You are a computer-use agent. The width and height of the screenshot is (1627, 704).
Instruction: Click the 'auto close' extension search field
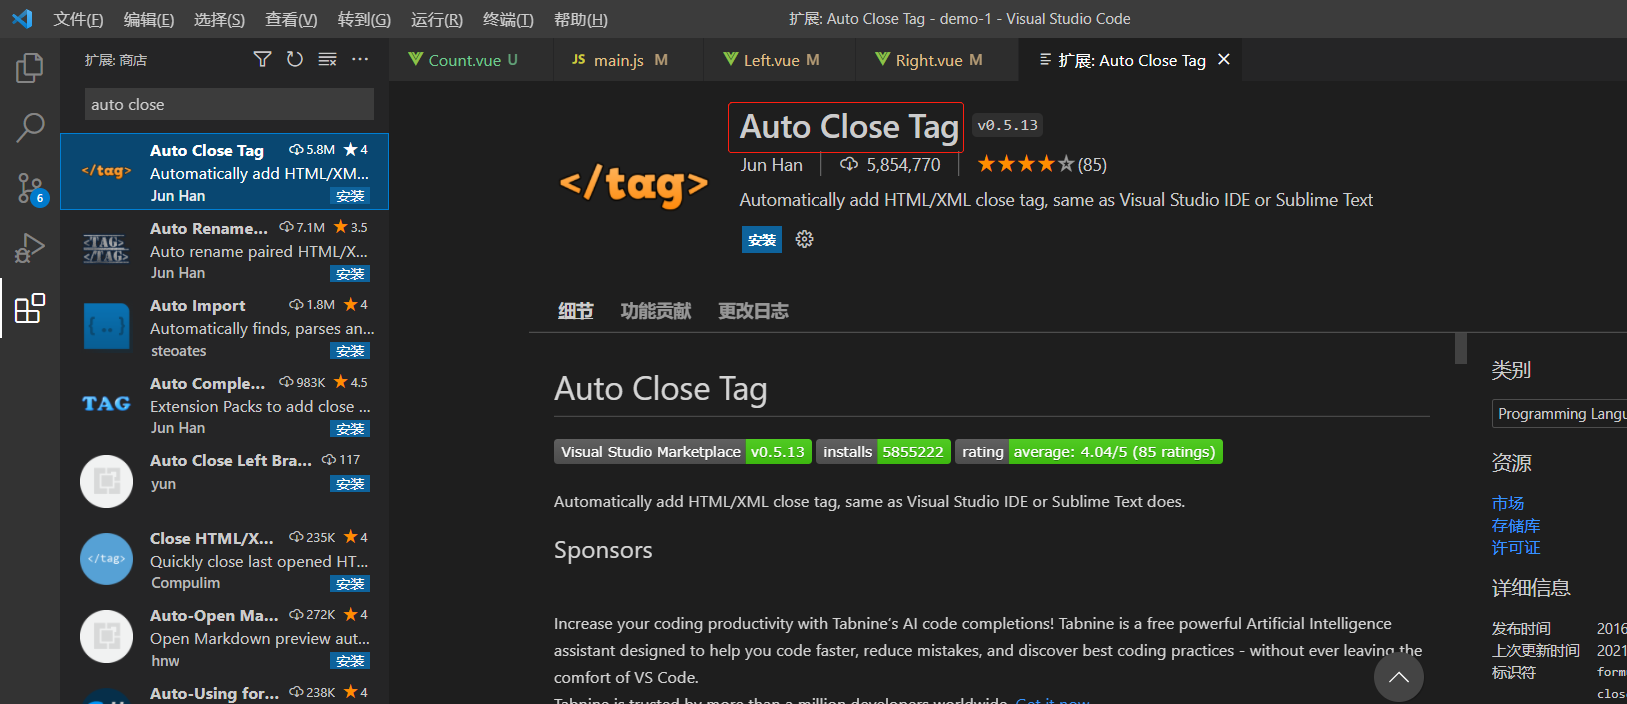[229, 104]
